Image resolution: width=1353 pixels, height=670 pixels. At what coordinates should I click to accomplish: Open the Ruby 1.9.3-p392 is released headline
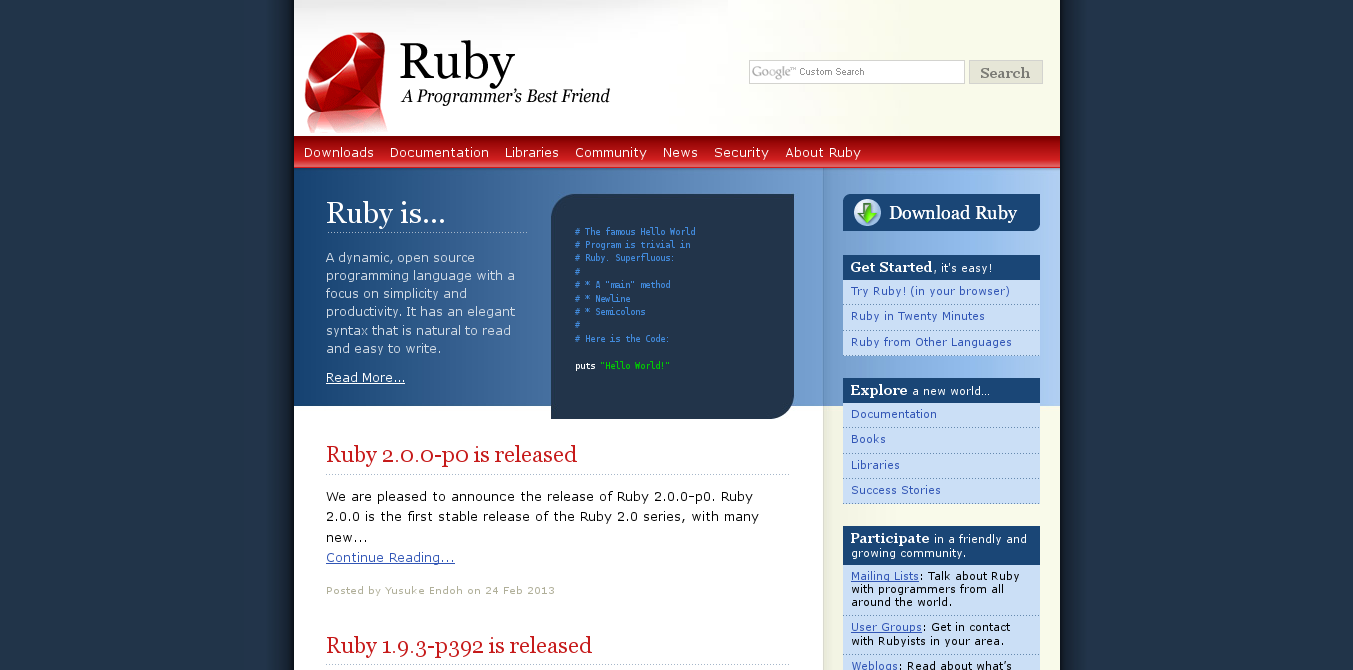459,645
